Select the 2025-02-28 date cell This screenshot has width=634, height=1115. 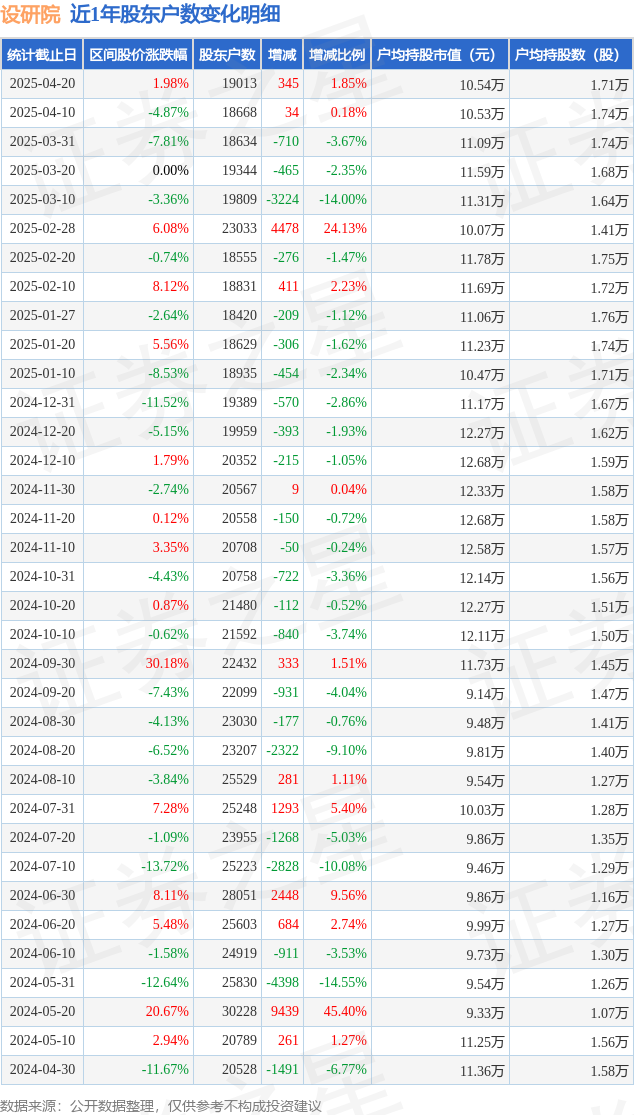click(42, 228)
